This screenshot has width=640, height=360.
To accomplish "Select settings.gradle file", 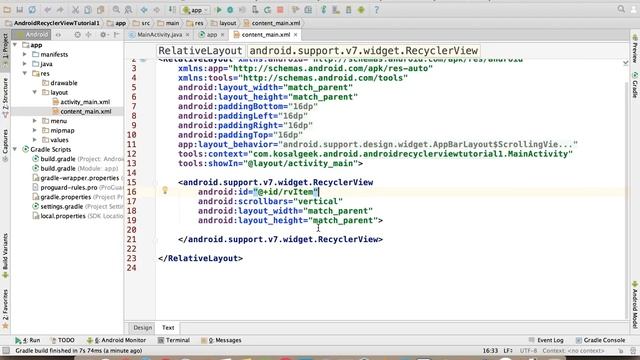I will click(x=57, y=207).
